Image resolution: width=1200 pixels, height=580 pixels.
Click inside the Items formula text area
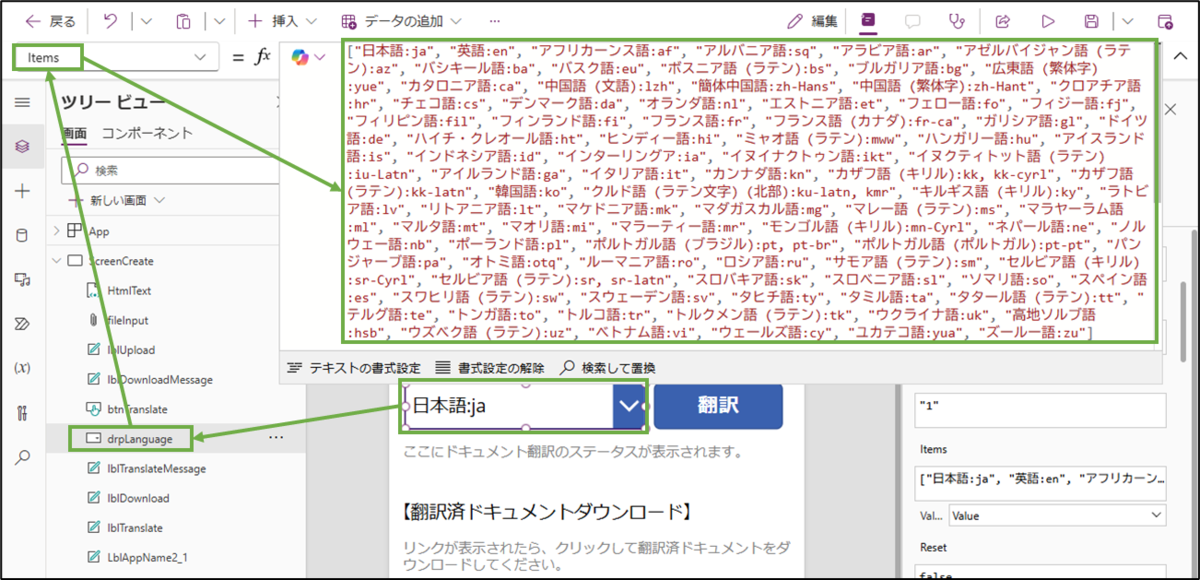(748, 190)
